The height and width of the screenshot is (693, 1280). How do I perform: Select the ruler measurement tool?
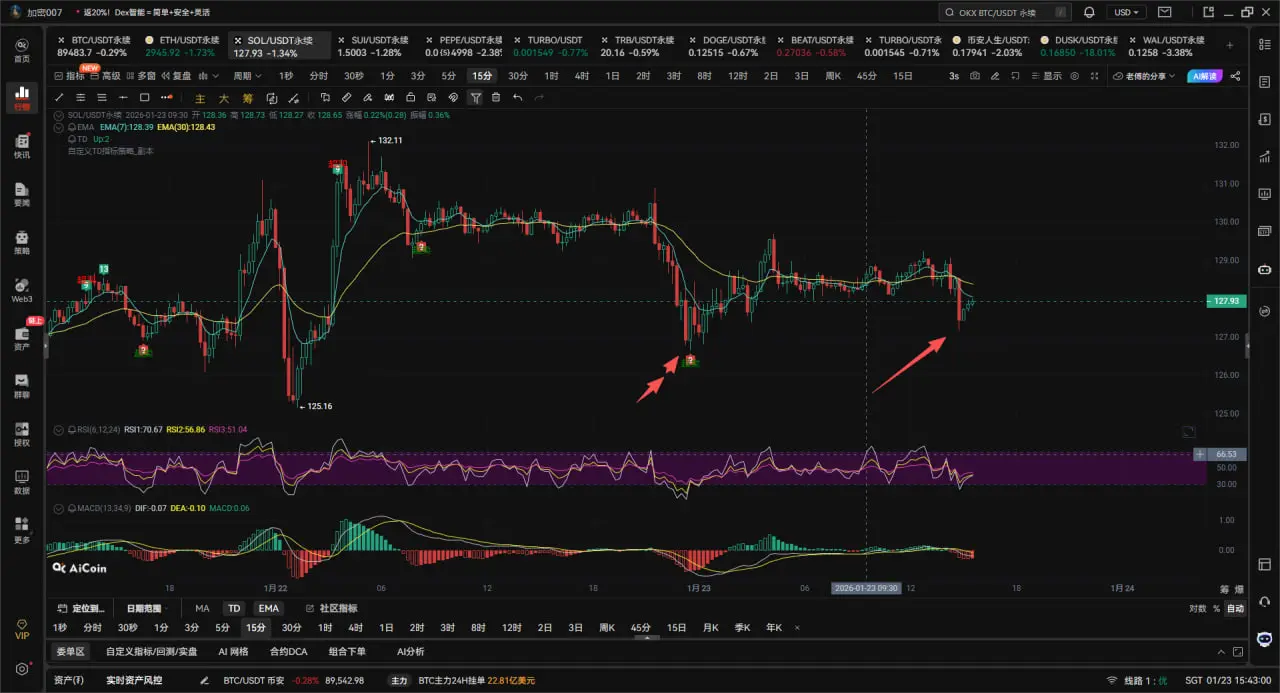click(x=346, y=98)
